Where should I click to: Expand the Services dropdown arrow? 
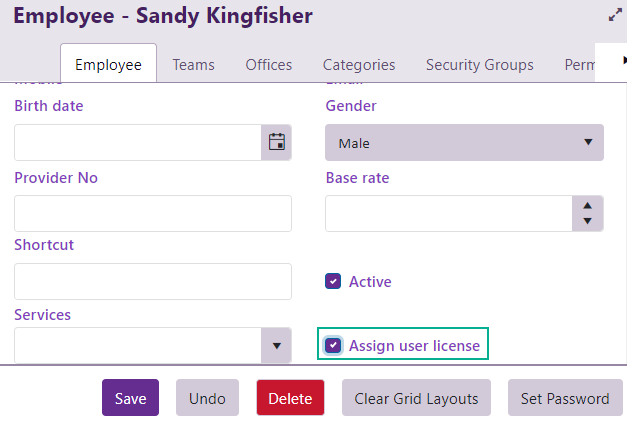tap(277, 346)
